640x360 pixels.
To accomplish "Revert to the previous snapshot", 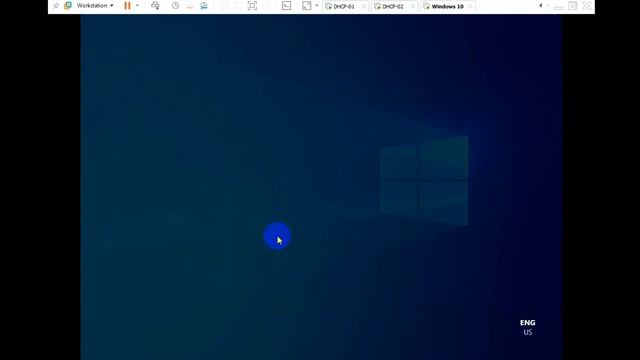I will (x=189, y=6).
